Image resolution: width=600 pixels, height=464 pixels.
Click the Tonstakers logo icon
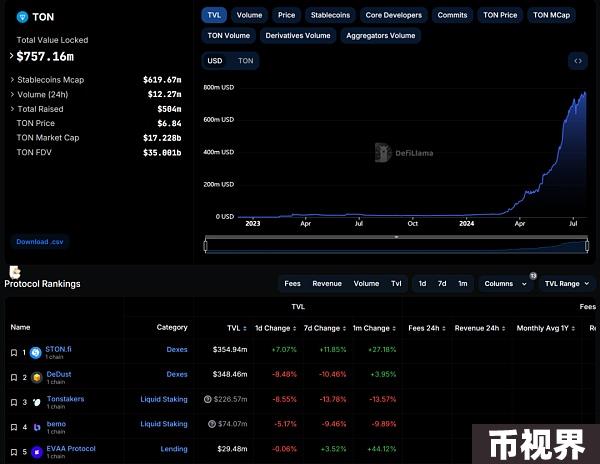point(37,402)
